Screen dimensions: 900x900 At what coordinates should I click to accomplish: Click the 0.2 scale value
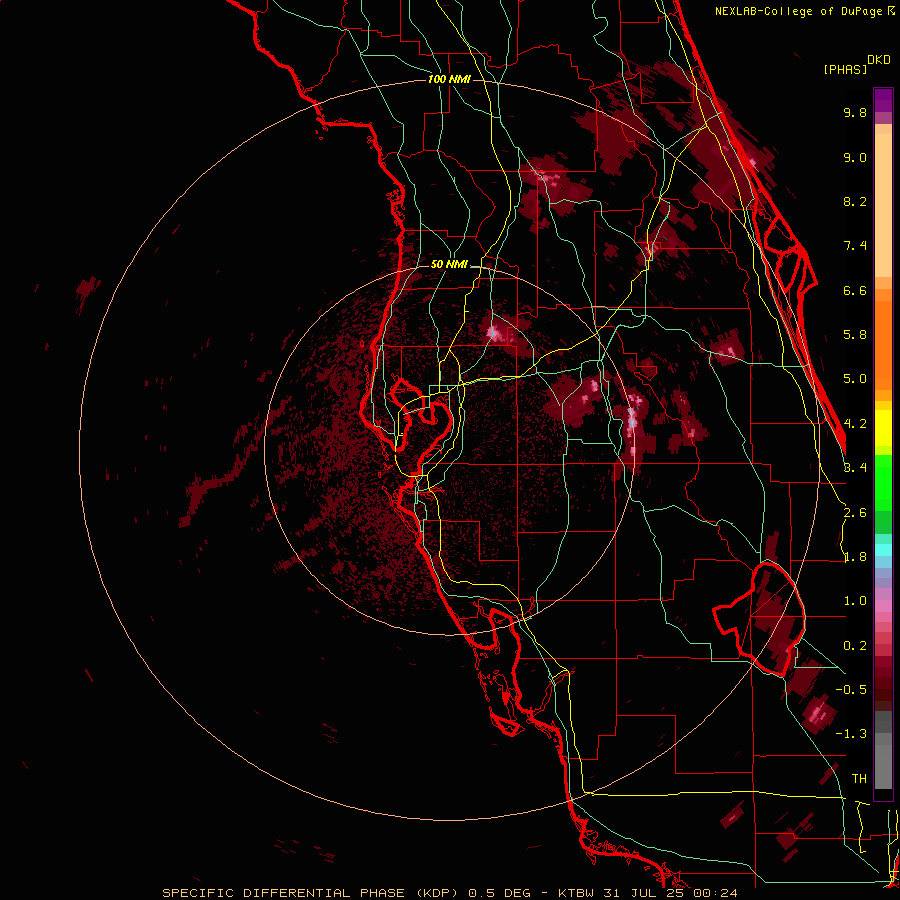coord(855,646)
